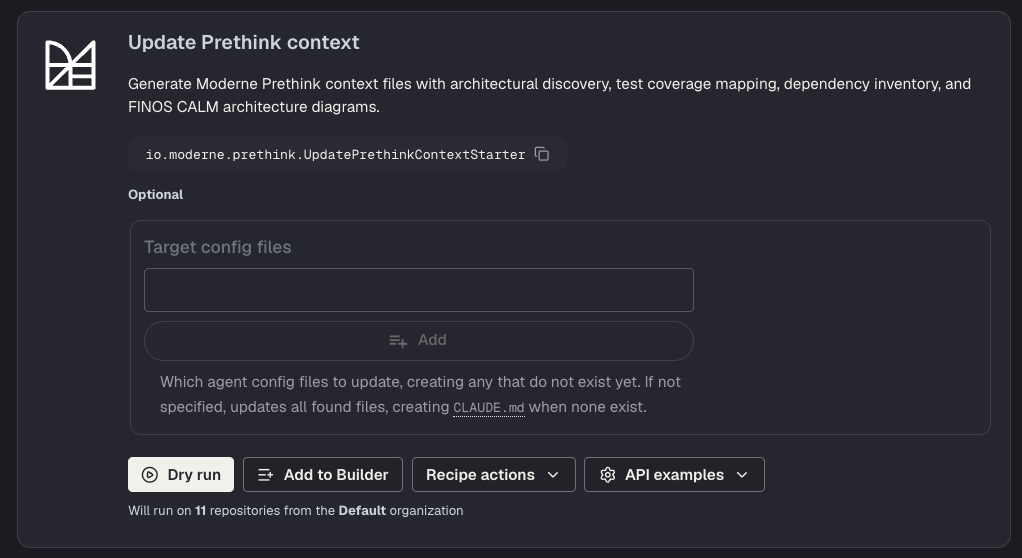1022x558 pixels.
Task: Click the help text starting with 'Which agent config files to update'
Action: [420, 394]
